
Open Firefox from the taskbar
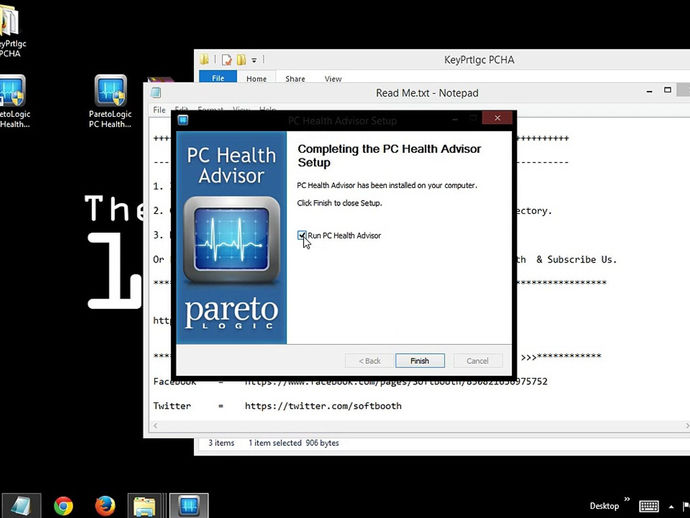point(105,506)
